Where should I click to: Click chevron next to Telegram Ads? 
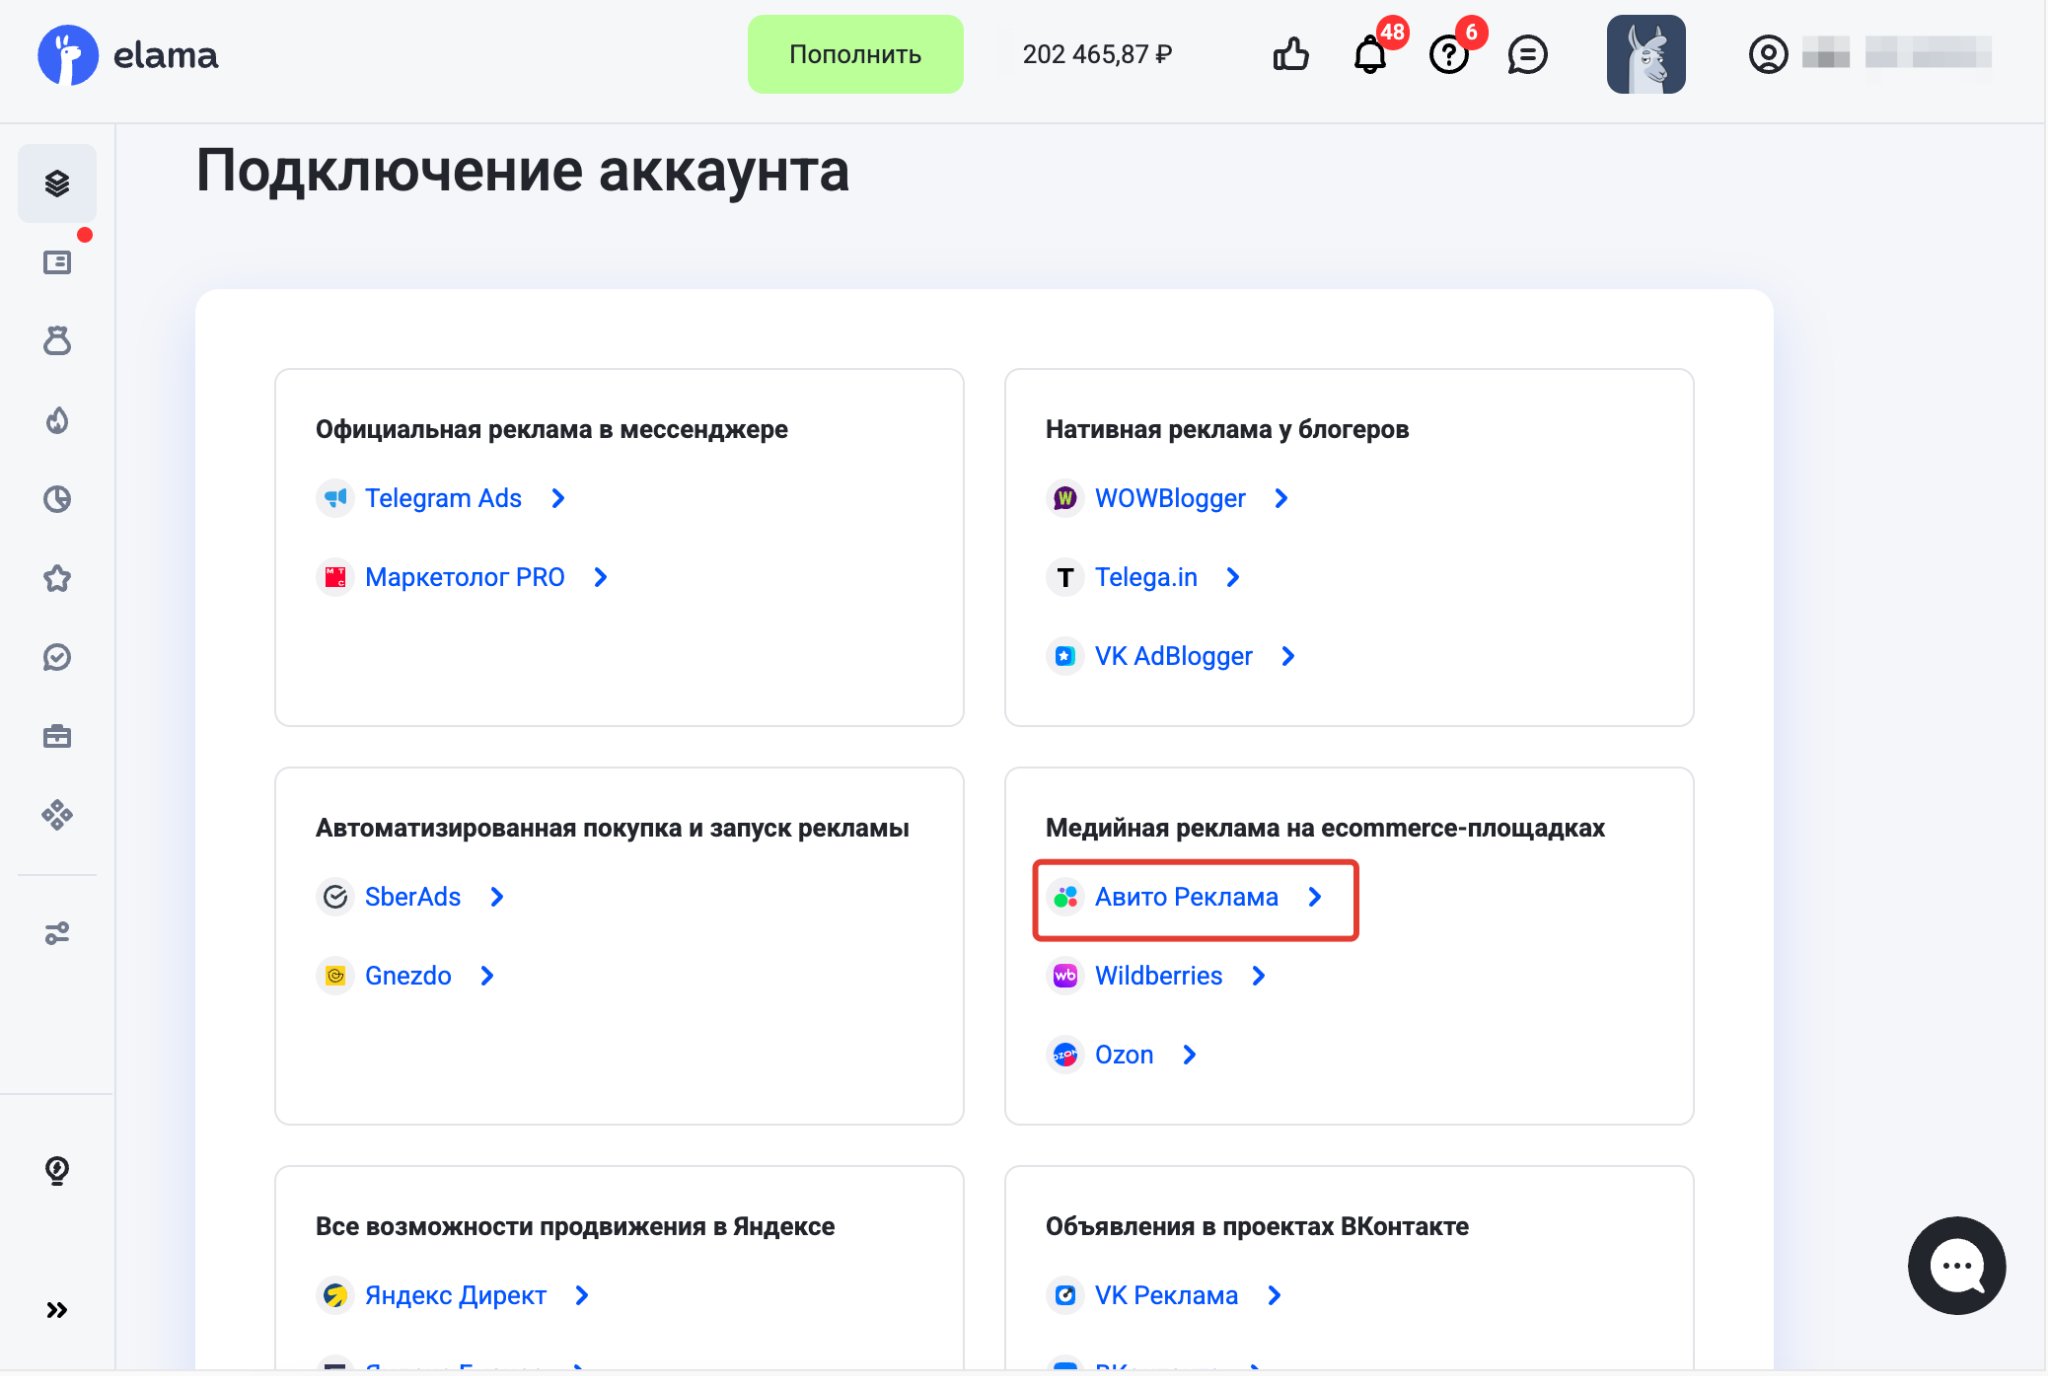point(558,497)
